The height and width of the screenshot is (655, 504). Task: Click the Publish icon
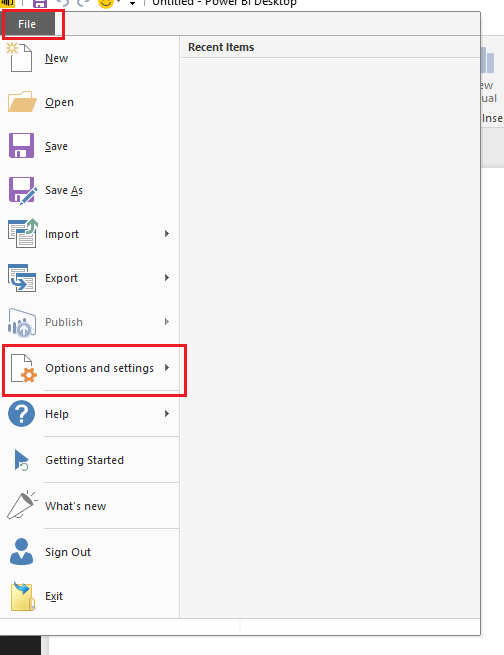(x=22, y=322)
